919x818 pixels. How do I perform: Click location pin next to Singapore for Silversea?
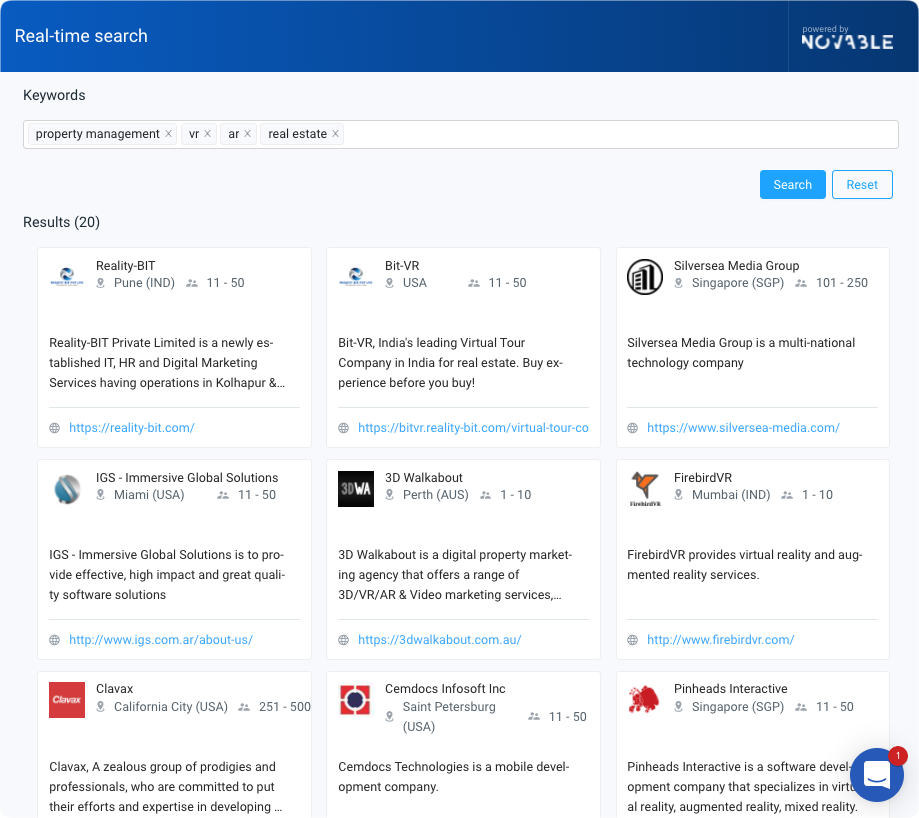pos(679,283)
